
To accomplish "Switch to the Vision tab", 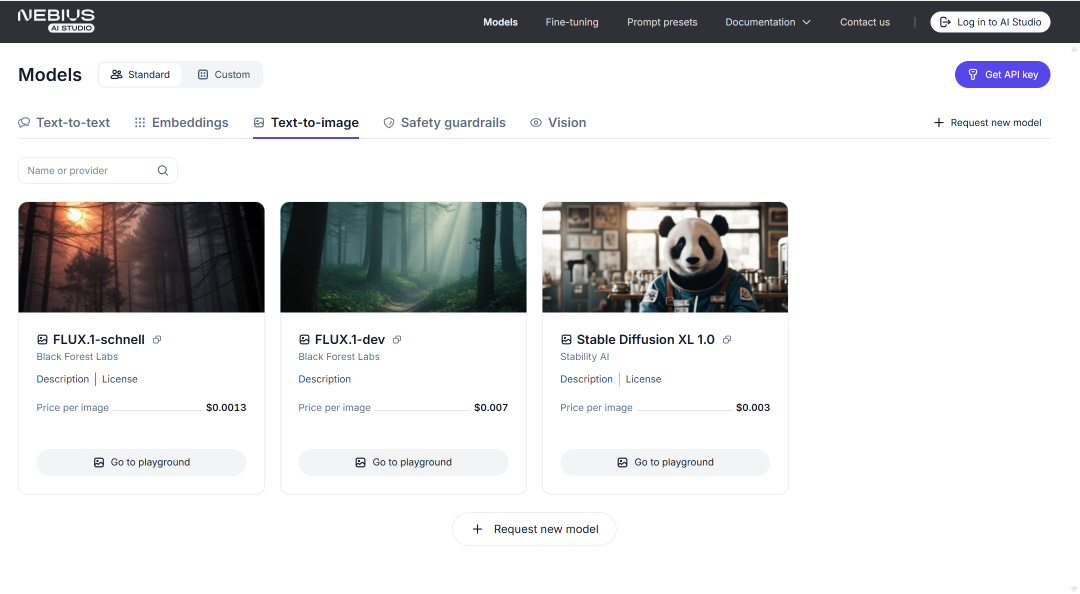I will point(558,123).
